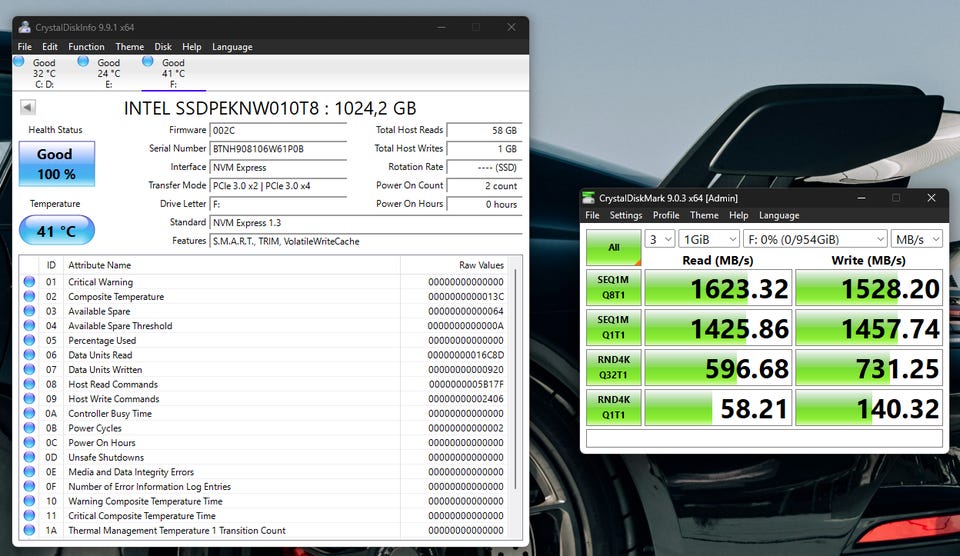Open test size dropdown showing 1GiB
960x556 pixels.
[709, 239]
